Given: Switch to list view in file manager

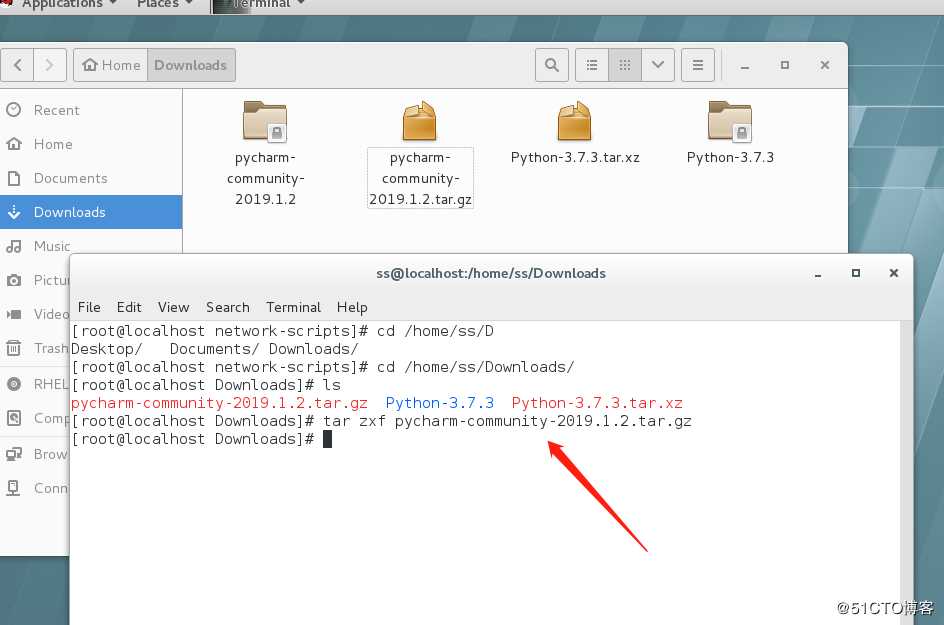Looking at the screenshot, I should coord(592,65).
